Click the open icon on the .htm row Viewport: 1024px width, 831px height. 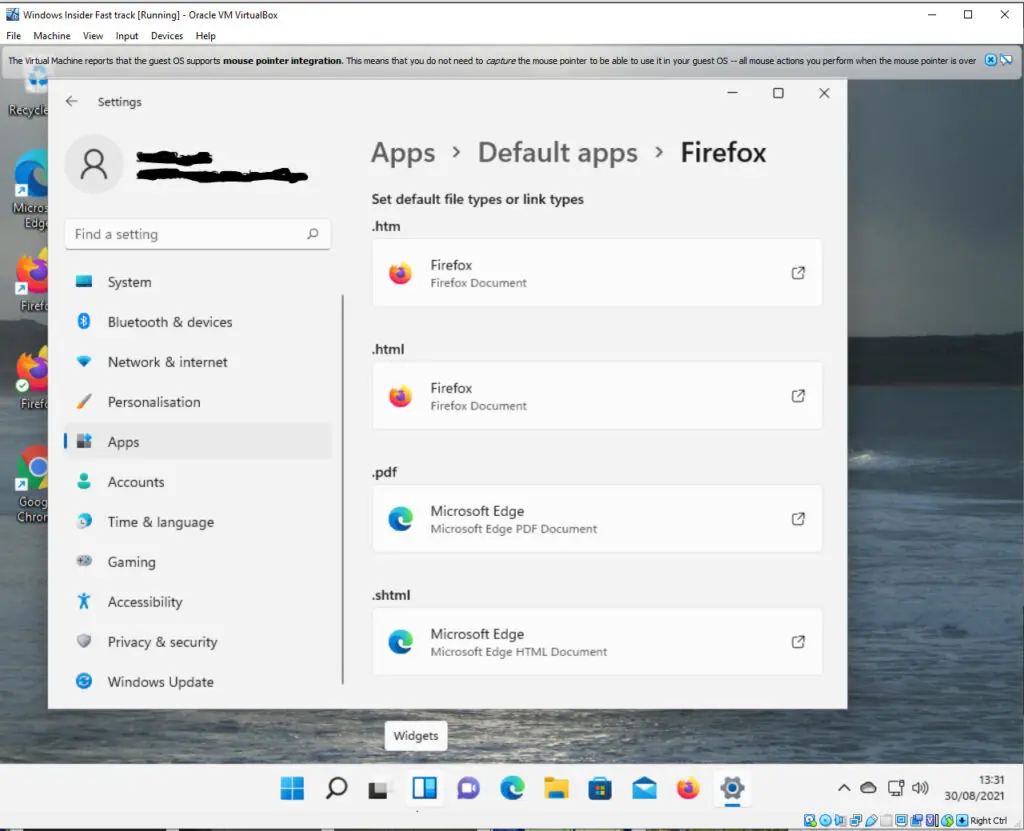click(798, 273)
